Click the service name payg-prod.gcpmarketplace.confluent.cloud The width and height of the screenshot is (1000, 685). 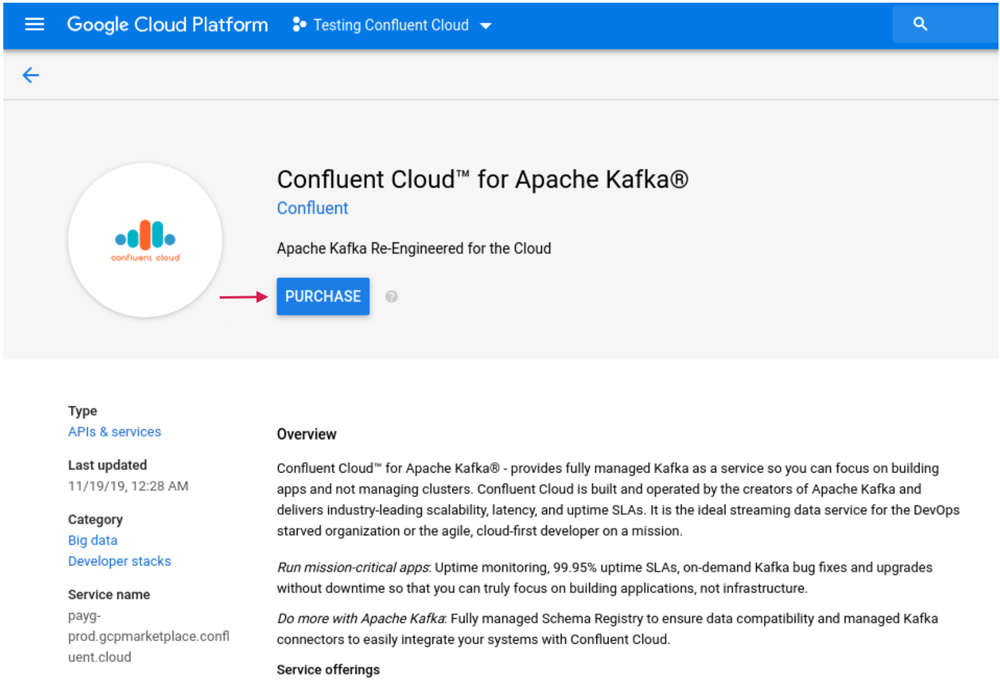149,637
